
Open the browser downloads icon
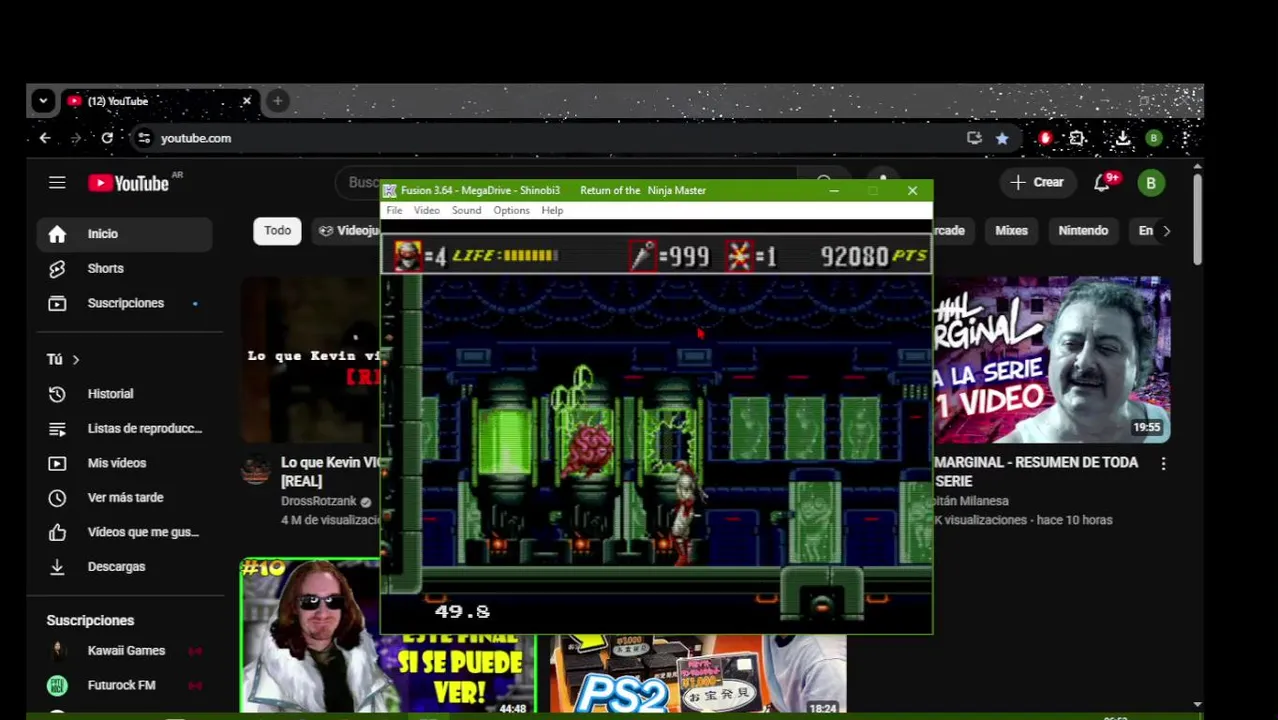coord(1123,138)
